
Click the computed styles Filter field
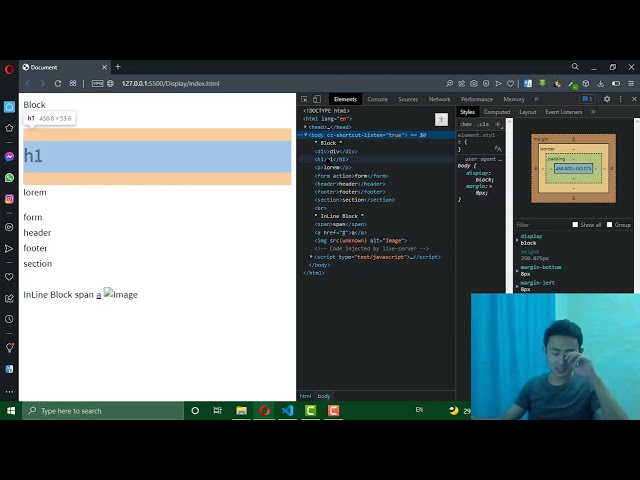[x=542, y=225]
